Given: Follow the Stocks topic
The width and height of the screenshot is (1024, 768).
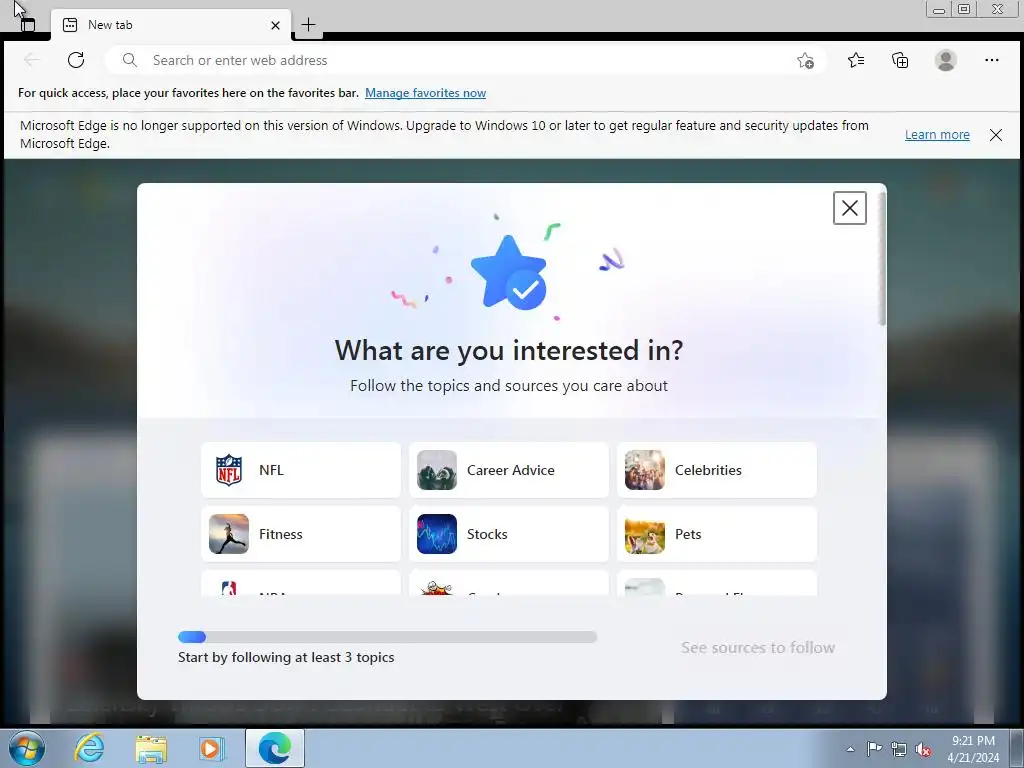Looking at the screenshot, I should click(x=508, y=534).
